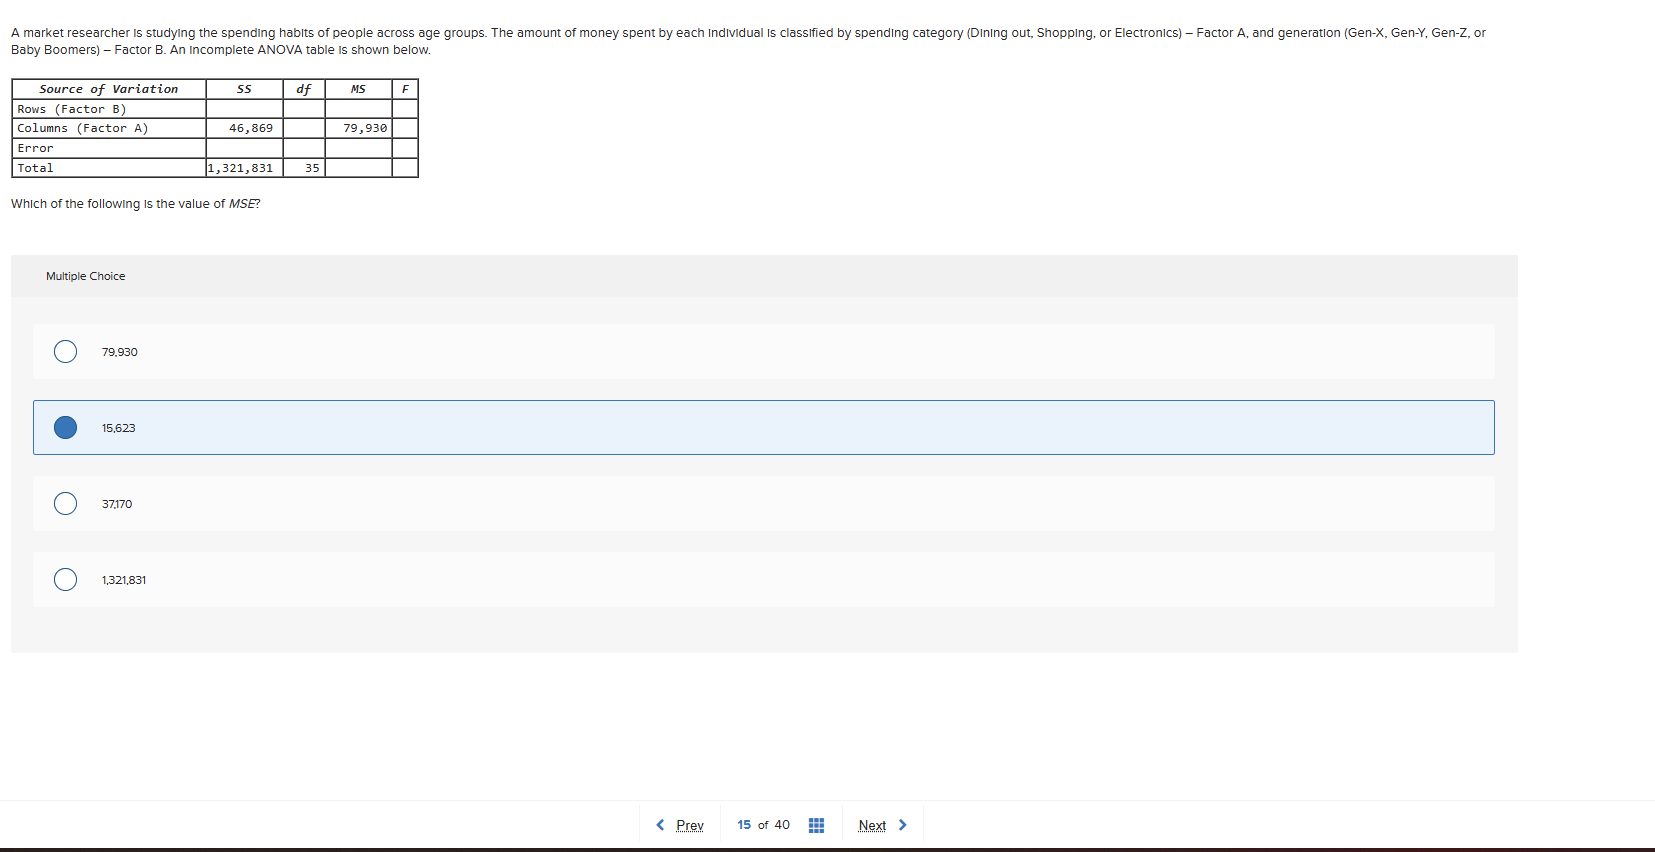1655x852 pixels.
Task: Click the MS column header
Action: pyautogui.click(x=359, y=89)
